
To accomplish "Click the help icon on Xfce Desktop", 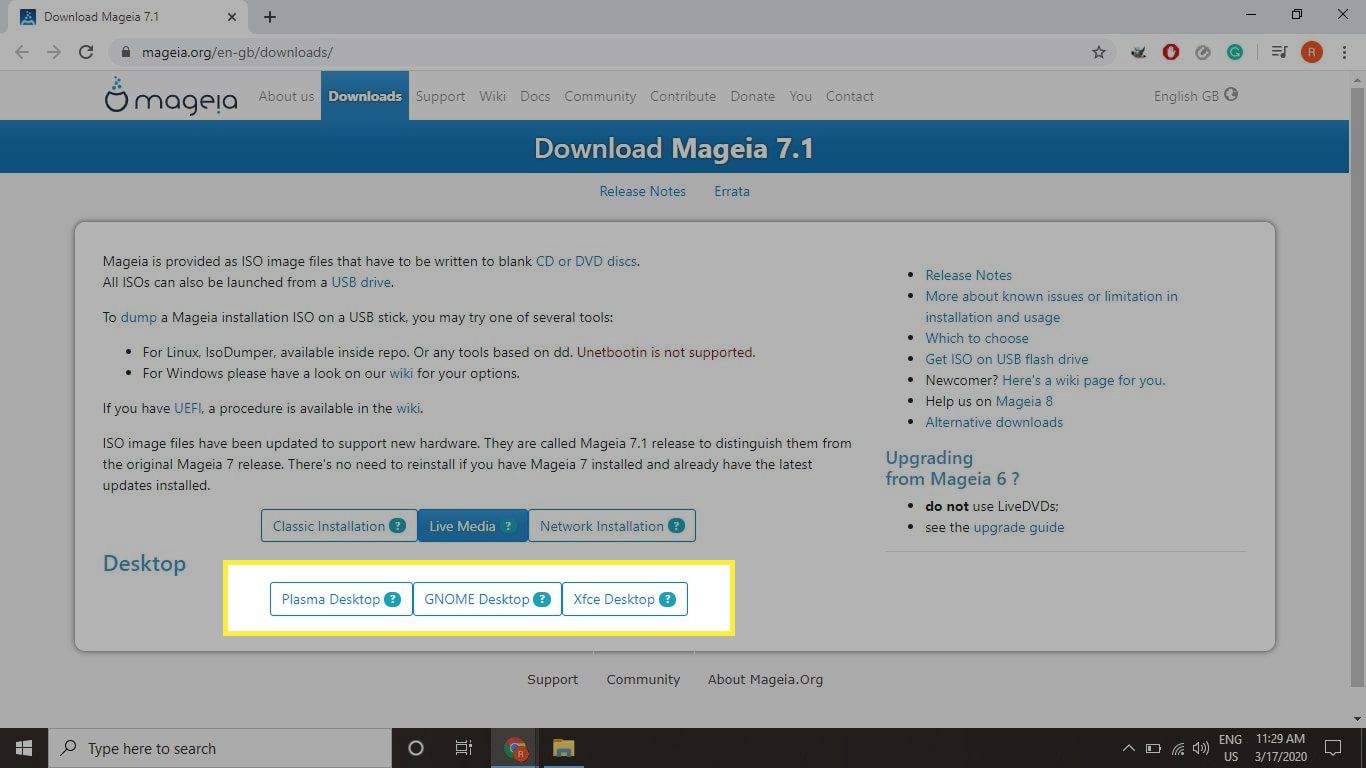I will tap(667, 600).
